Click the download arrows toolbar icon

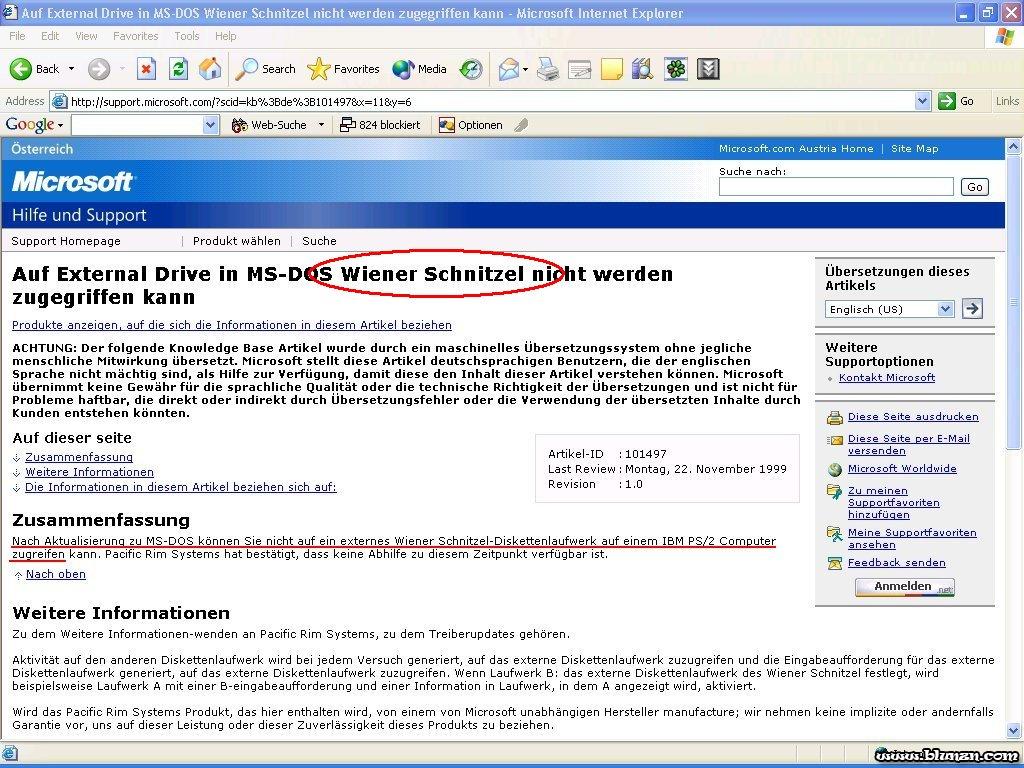click(708, 69)
